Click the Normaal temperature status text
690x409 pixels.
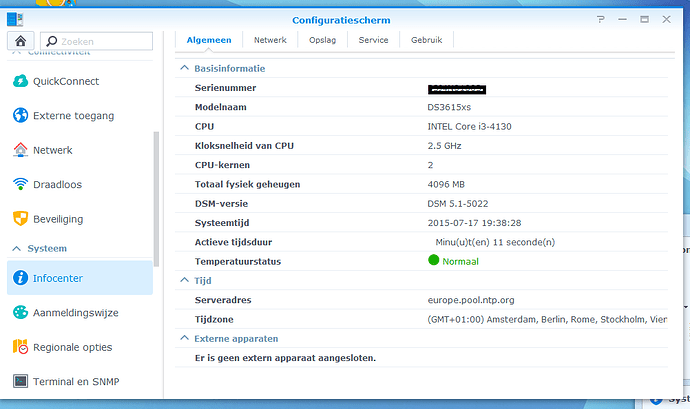tap(460, 262)
